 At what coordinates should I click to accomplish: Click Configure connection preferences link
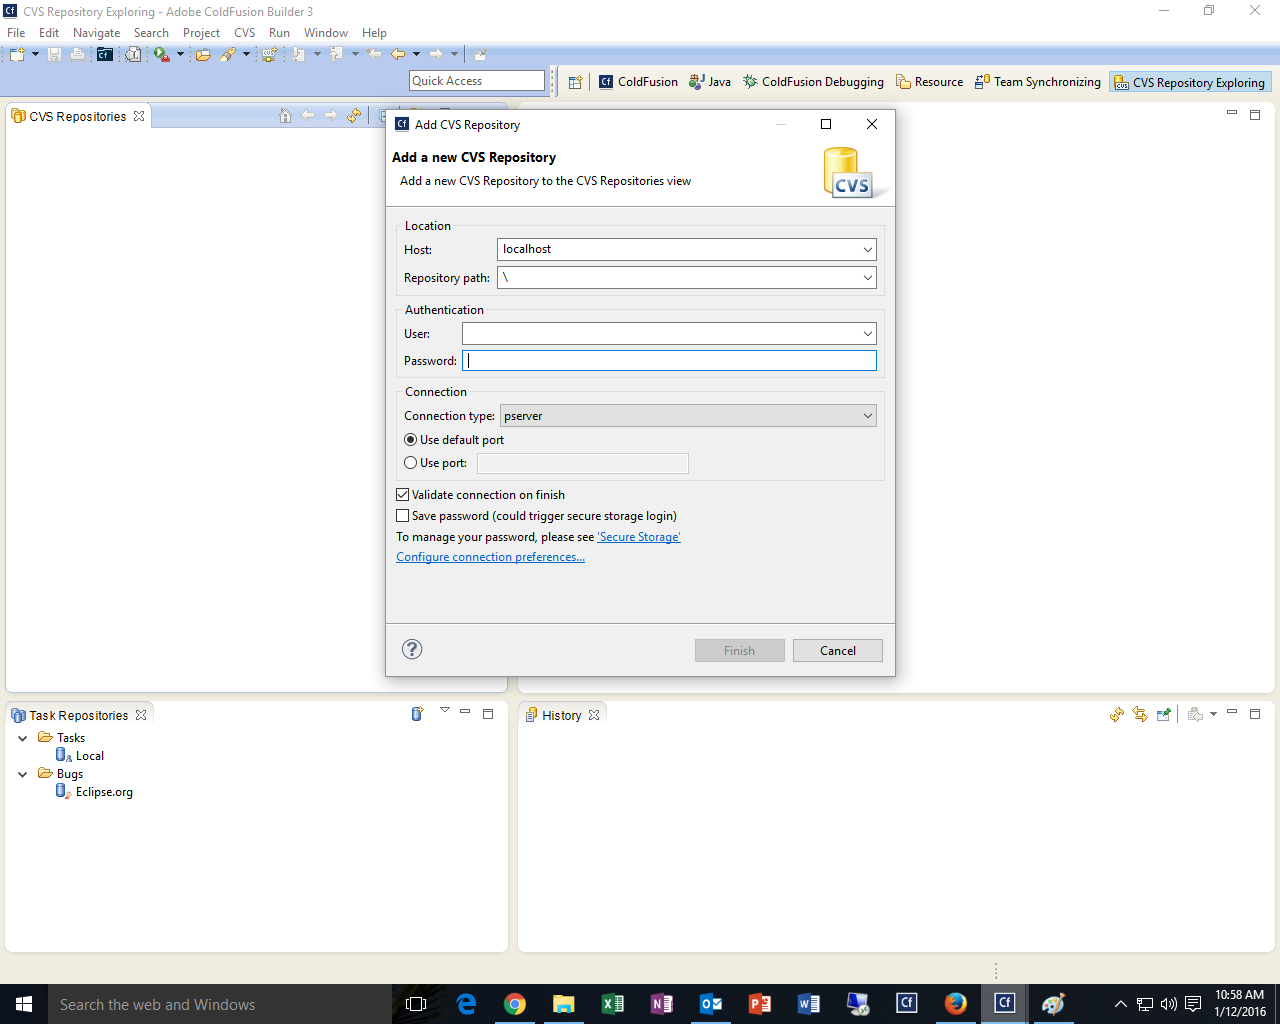point(490,557)
